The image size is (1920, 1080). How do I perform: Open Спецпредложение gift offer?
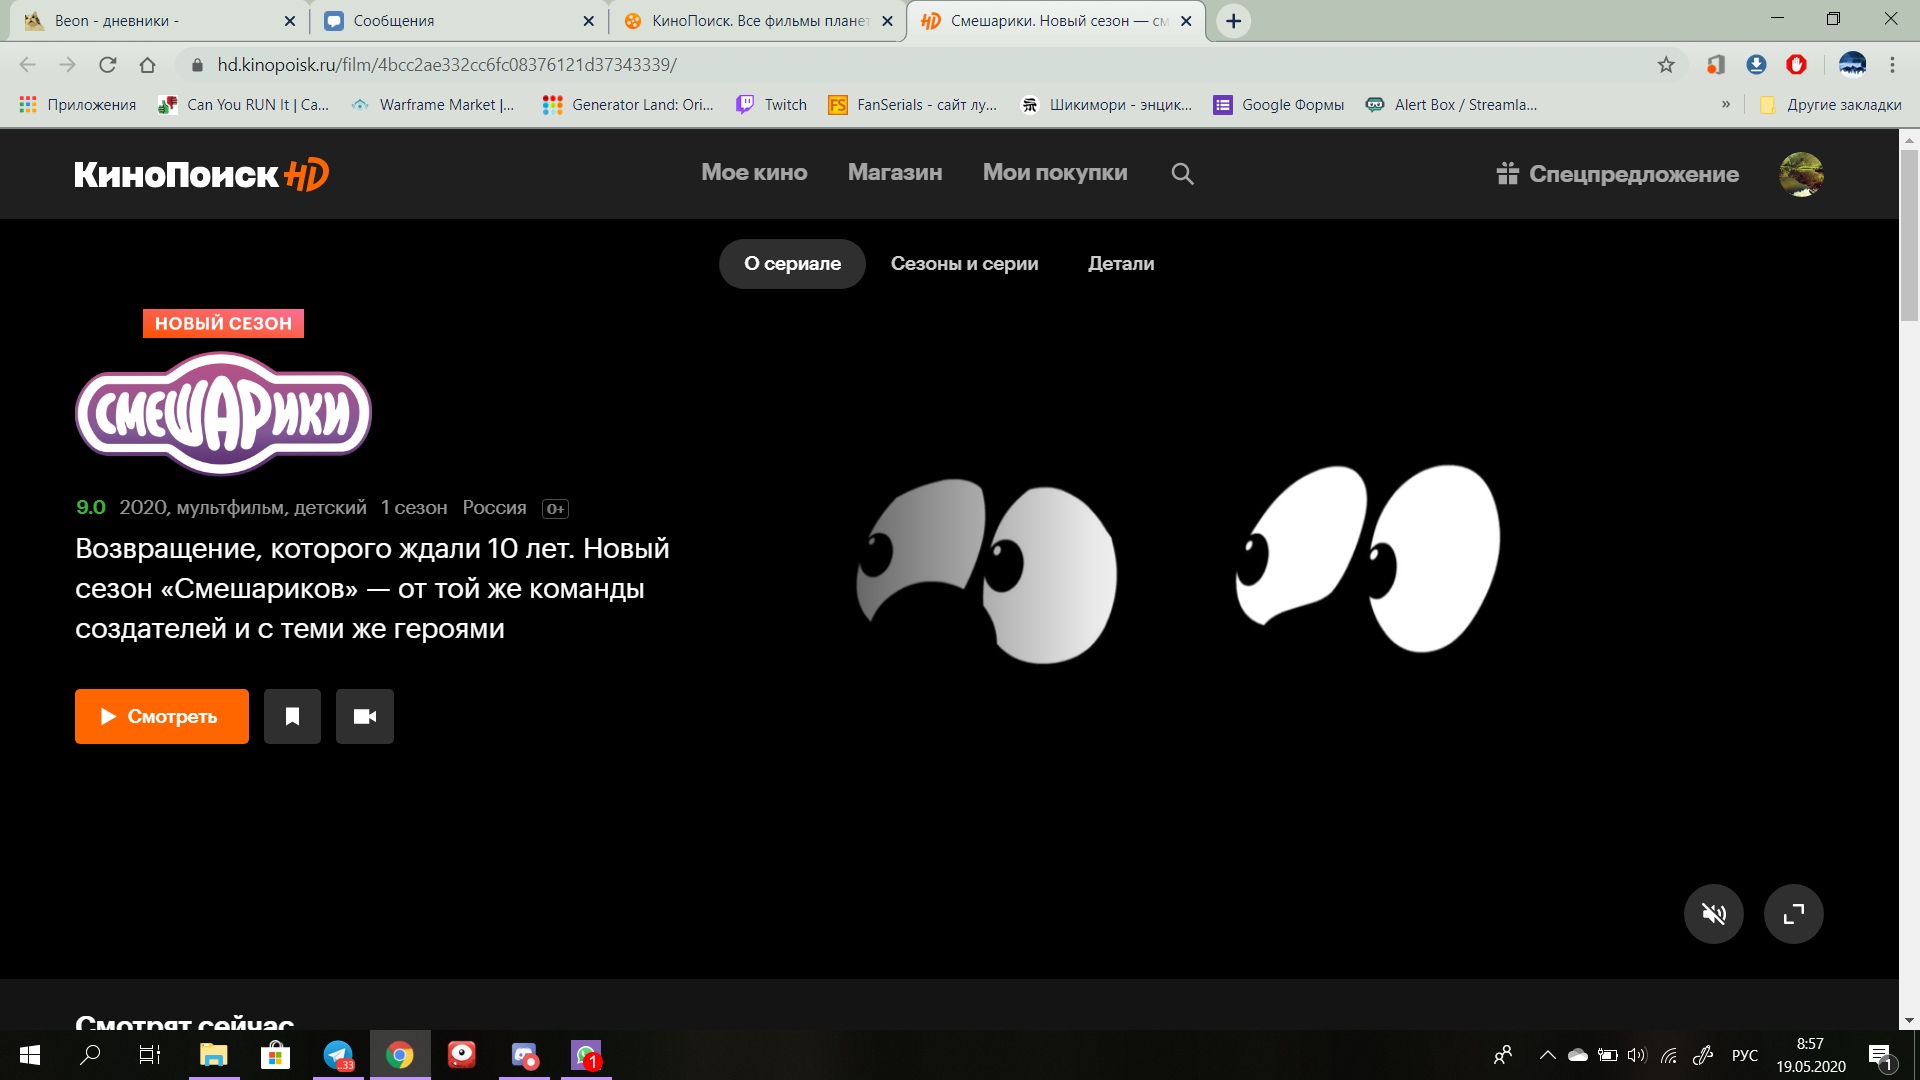click(x=1618, y=174)
